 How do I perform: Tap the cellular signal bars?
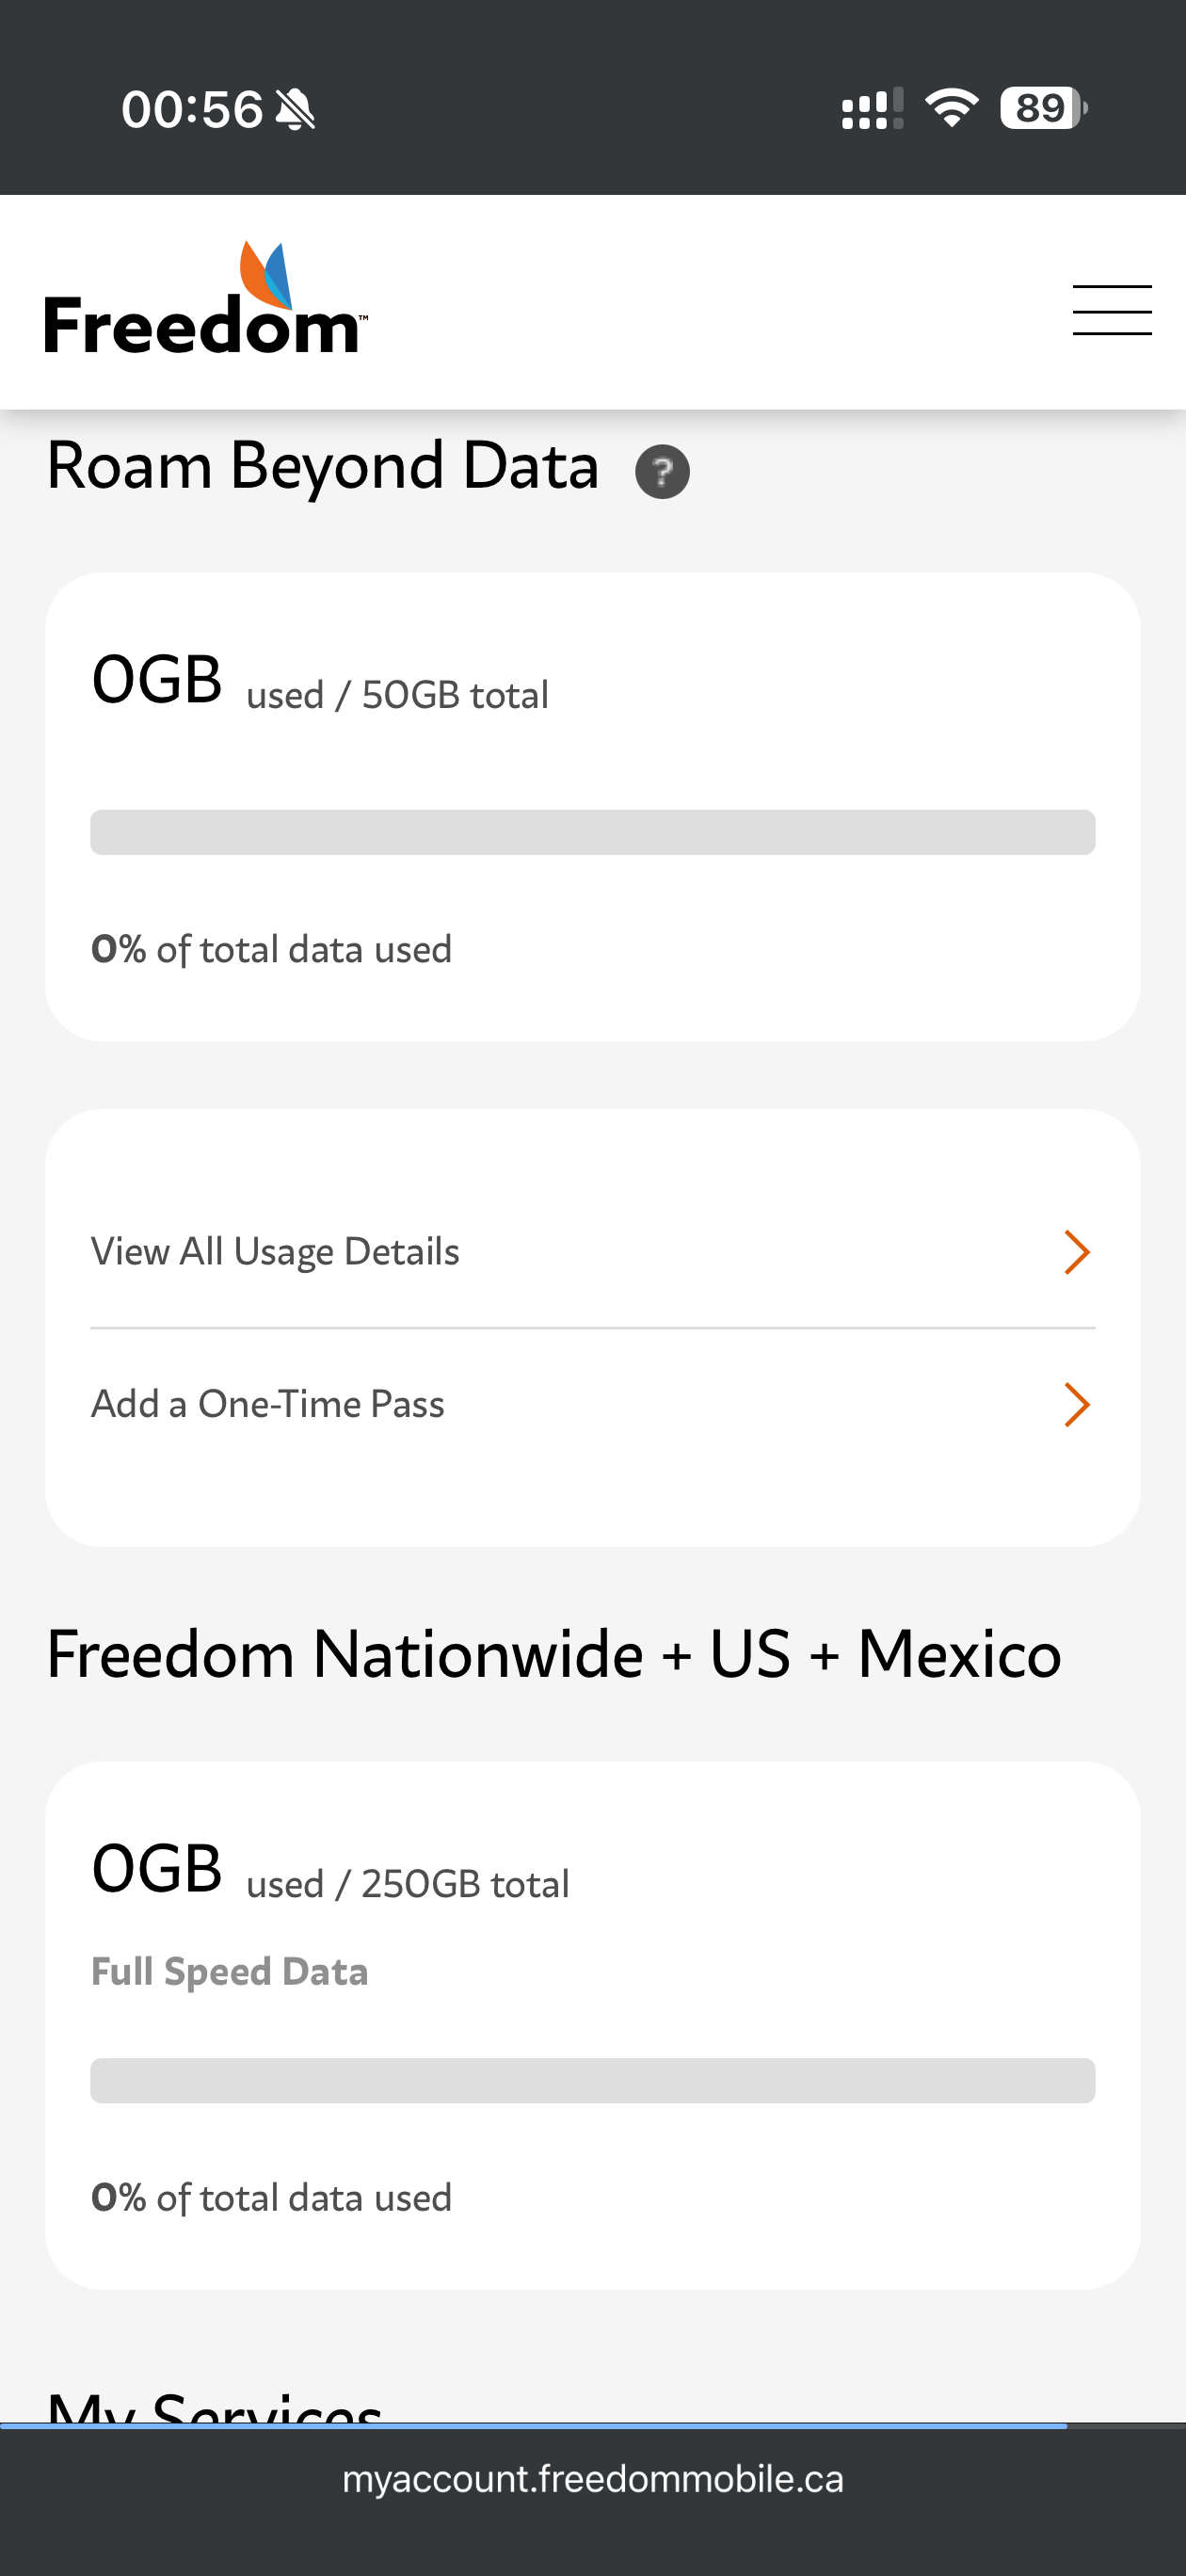point(871,109)
